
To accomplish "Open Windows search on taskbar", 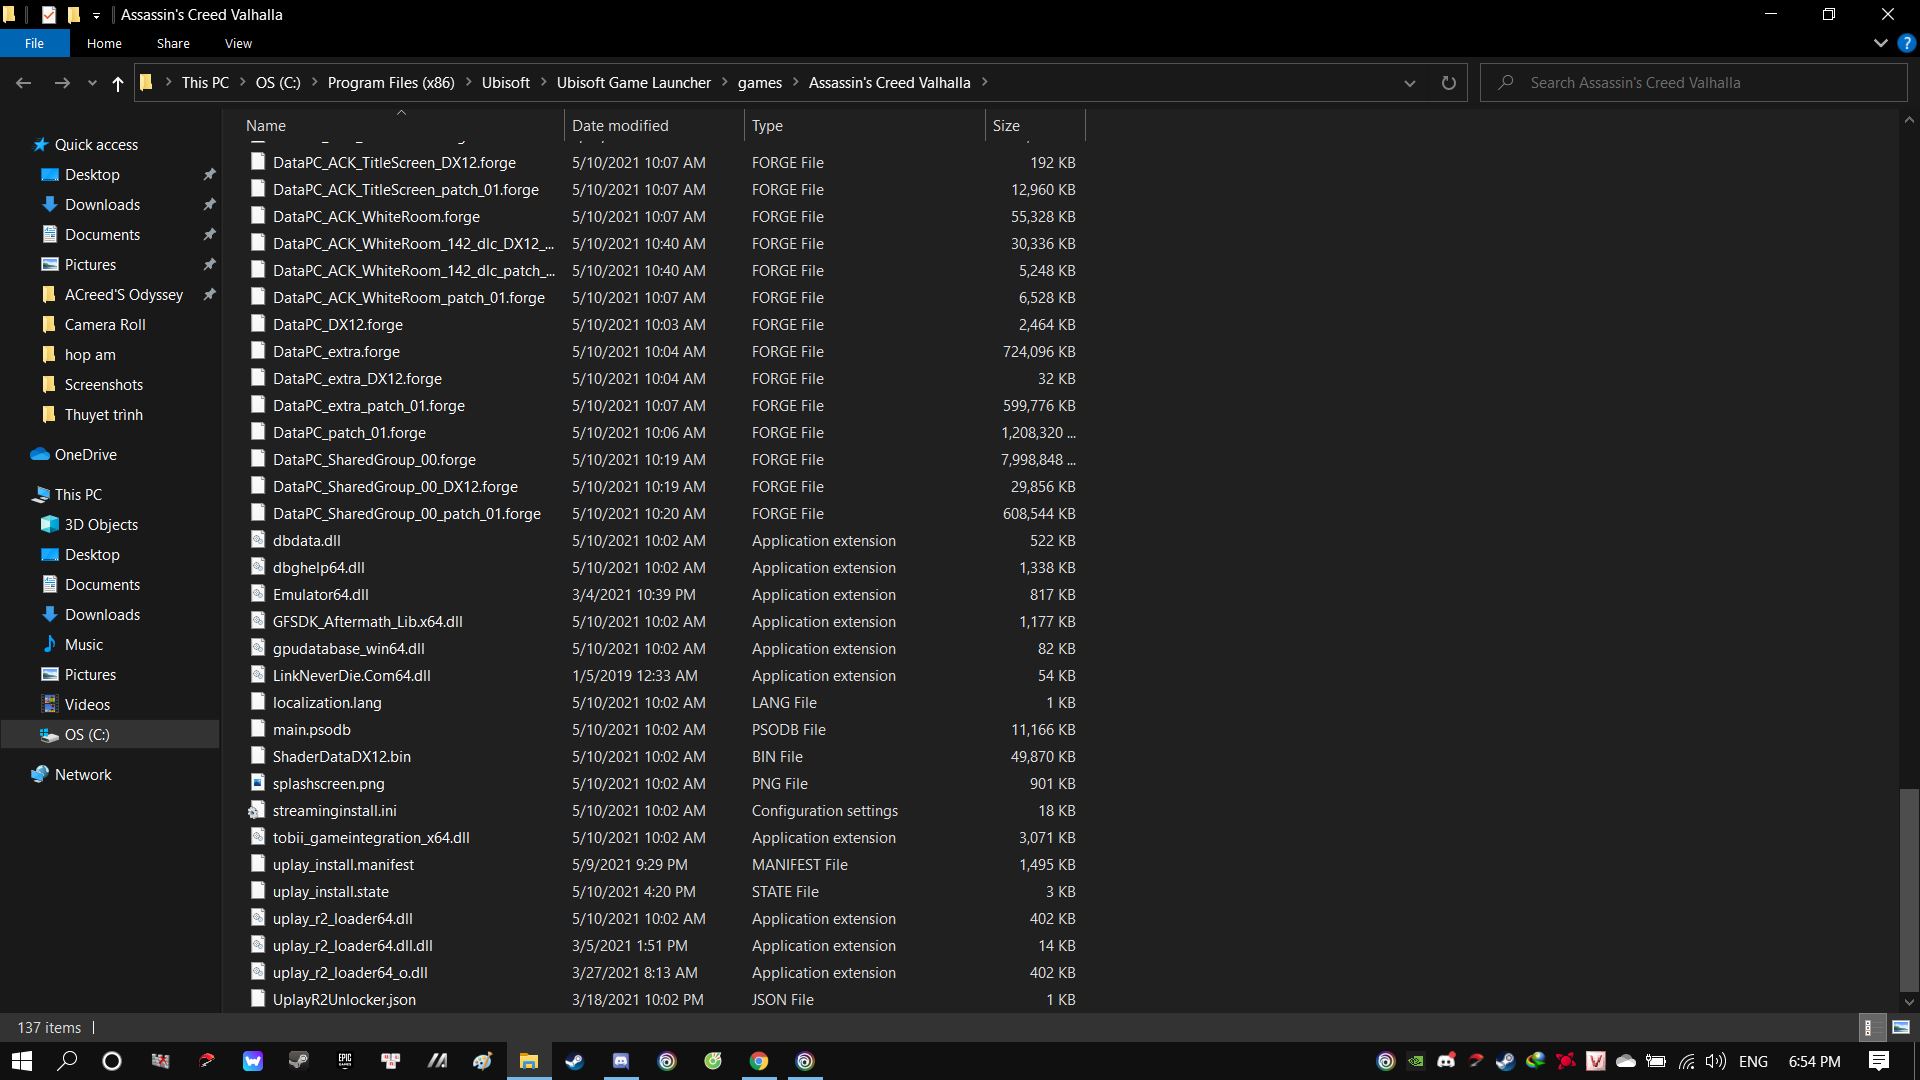I will (x=67, y=1061).
